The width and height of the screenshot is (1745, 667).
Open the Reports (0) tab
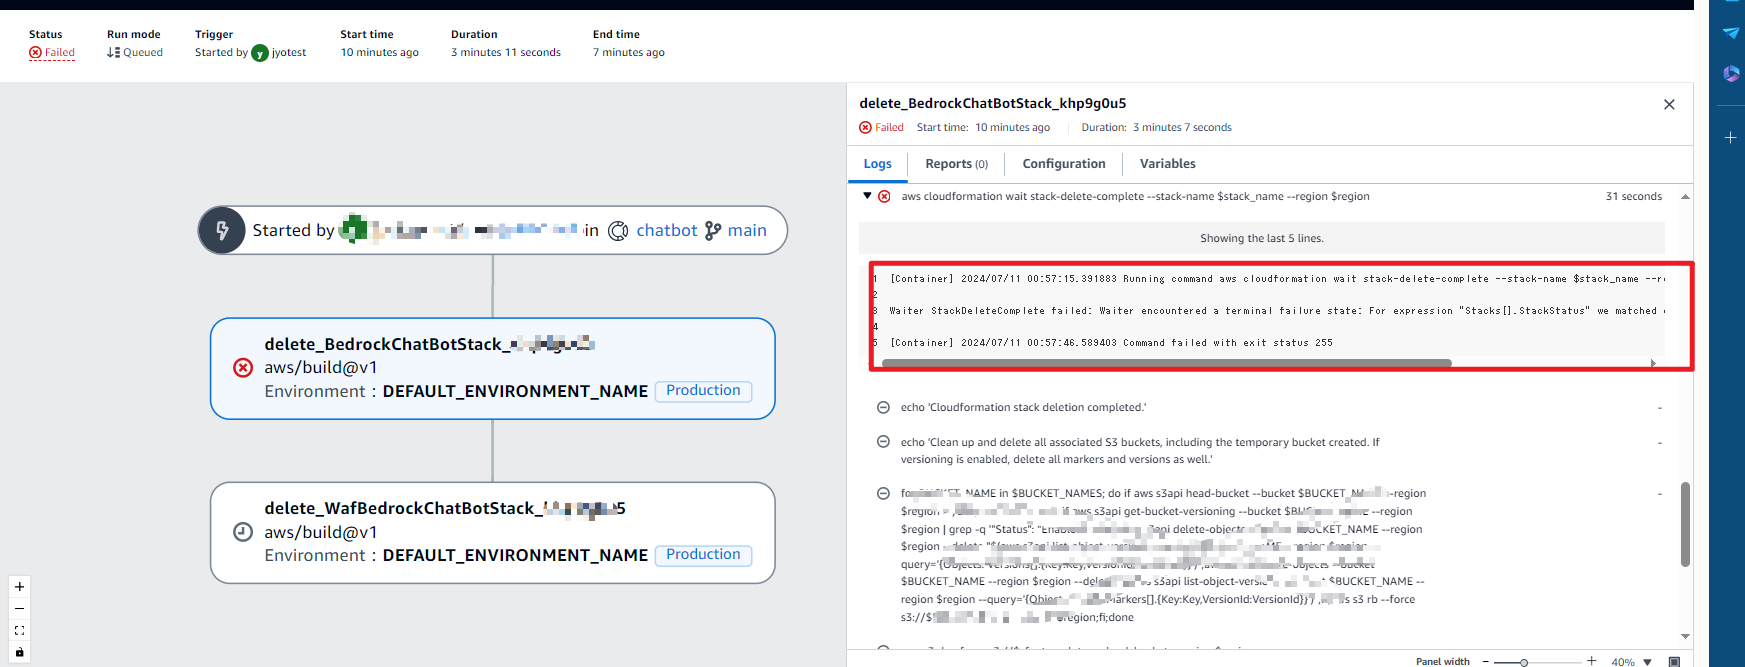coord(956,164)
